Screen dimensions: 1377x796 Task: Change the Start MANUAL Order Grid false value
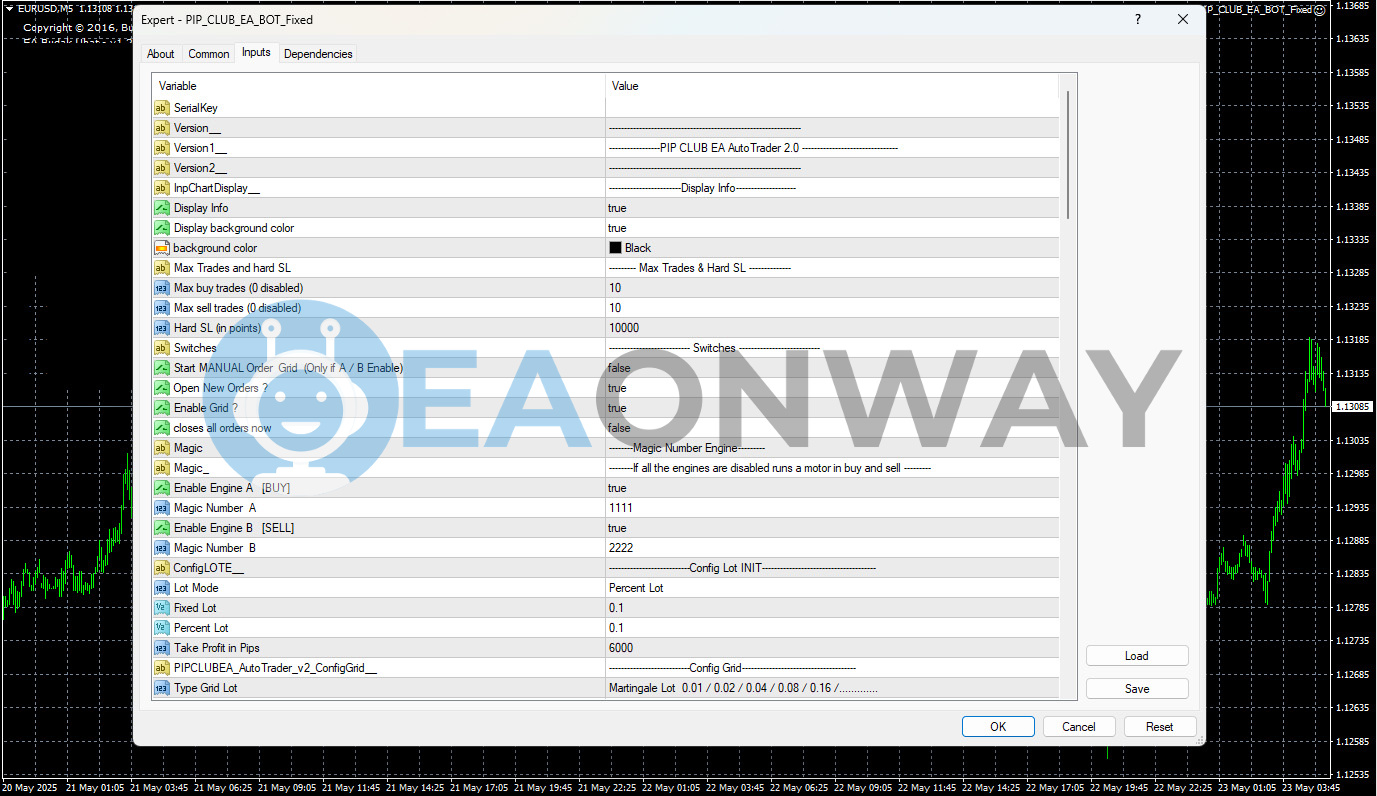coord(832,368)
